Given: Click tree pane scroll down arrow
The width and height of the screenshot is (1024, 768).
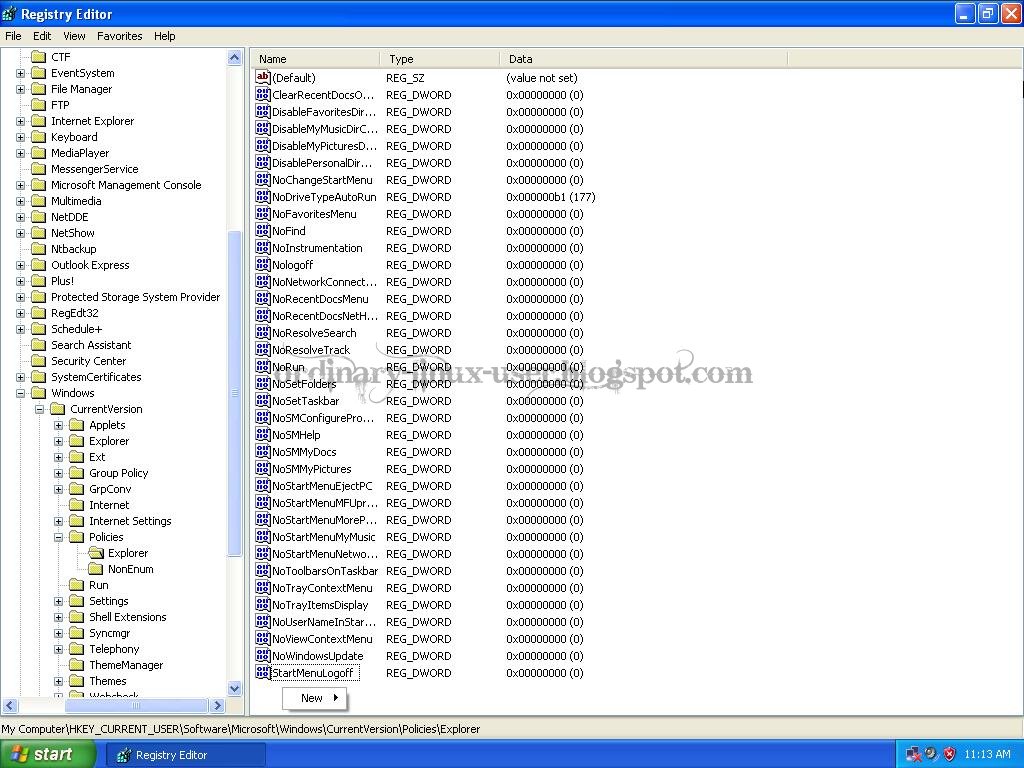Looking at the screenshot, I should [234, 688].
